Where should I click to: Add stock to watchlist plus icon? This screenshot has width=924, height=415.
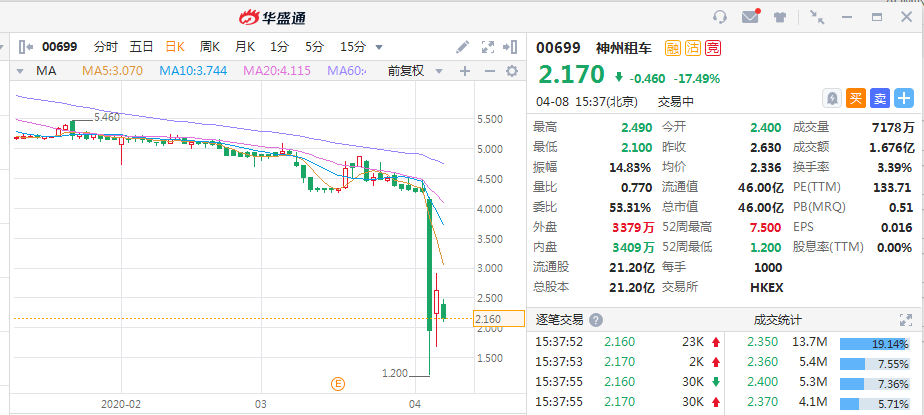[904, 98]
